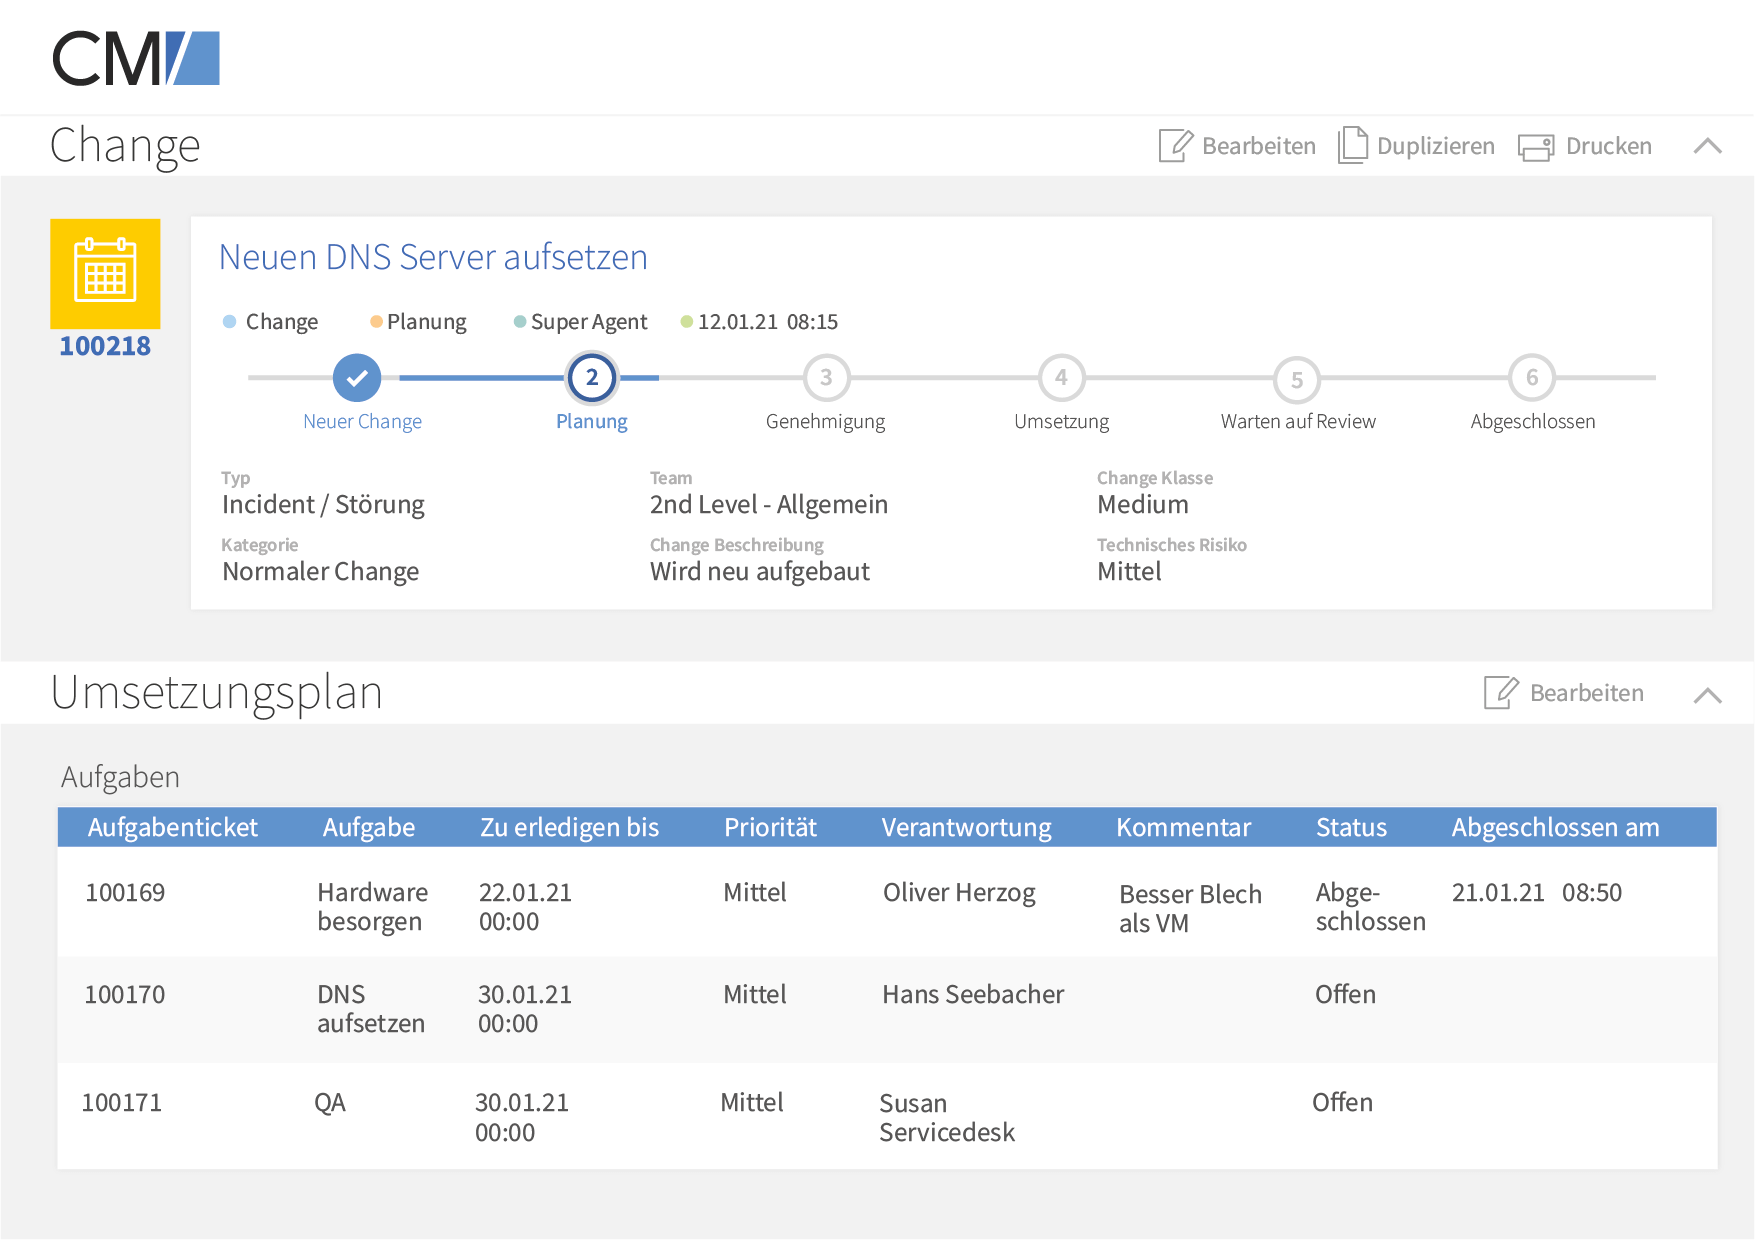This screenshot has width=1755, height=1241.
Task: Expand step 3 Genehmigung in the workflow
Action: coord(826,378)
